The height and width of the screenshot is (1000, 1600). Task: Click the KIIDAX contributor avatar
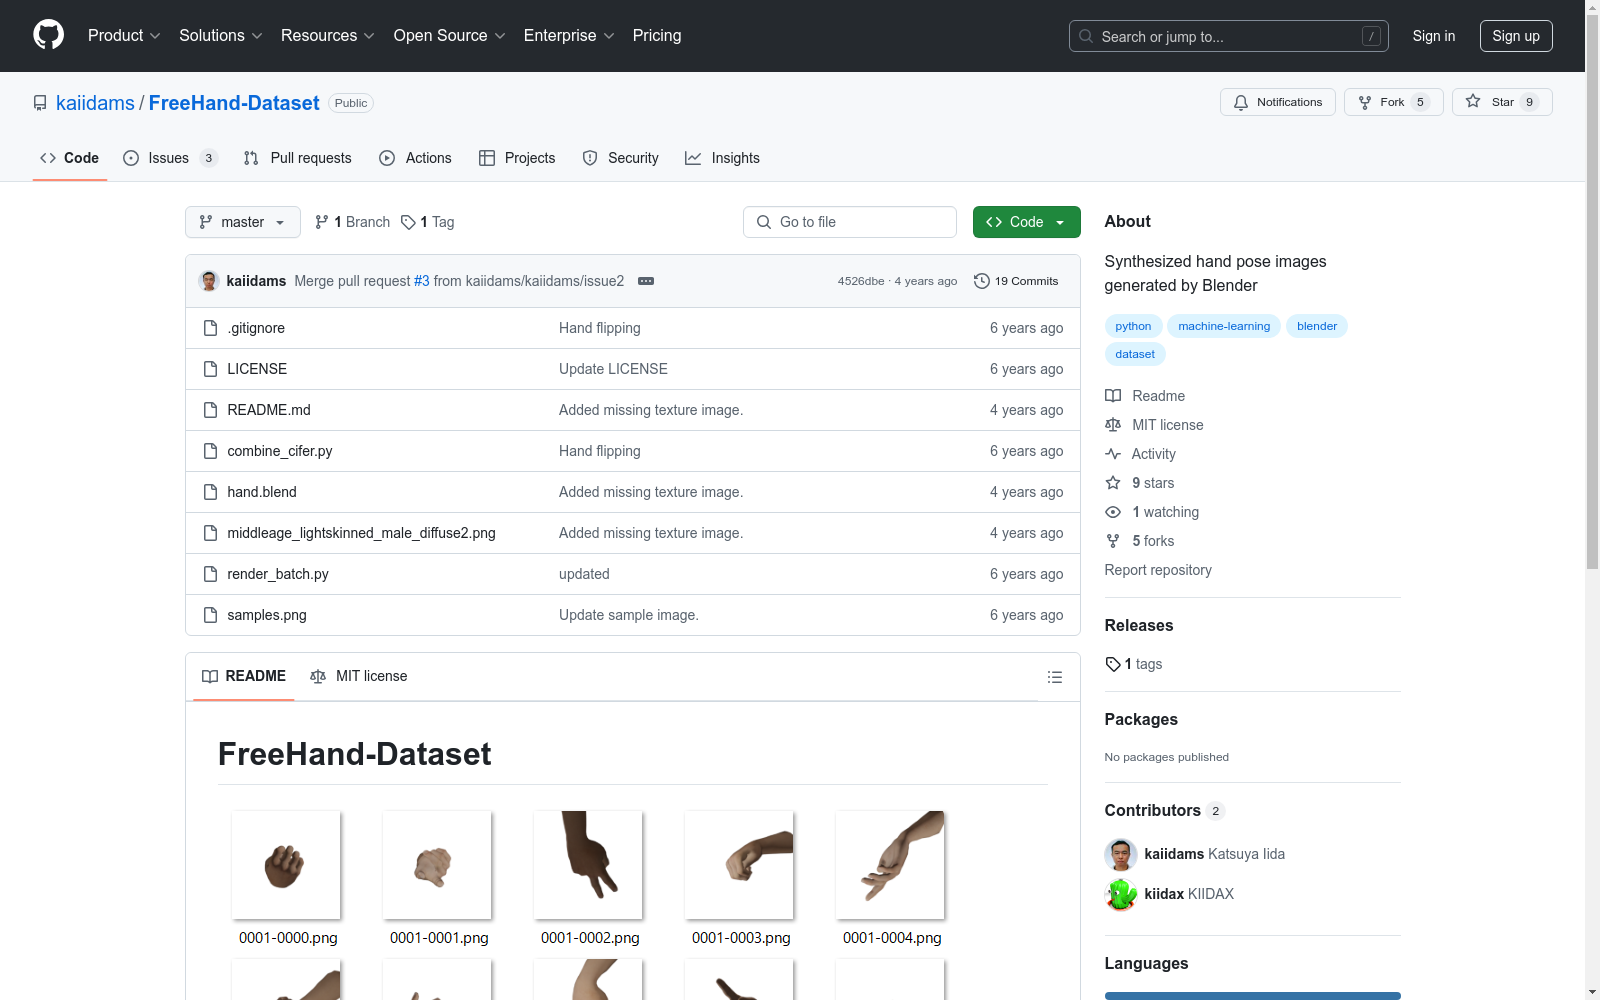coord(1121,895)
